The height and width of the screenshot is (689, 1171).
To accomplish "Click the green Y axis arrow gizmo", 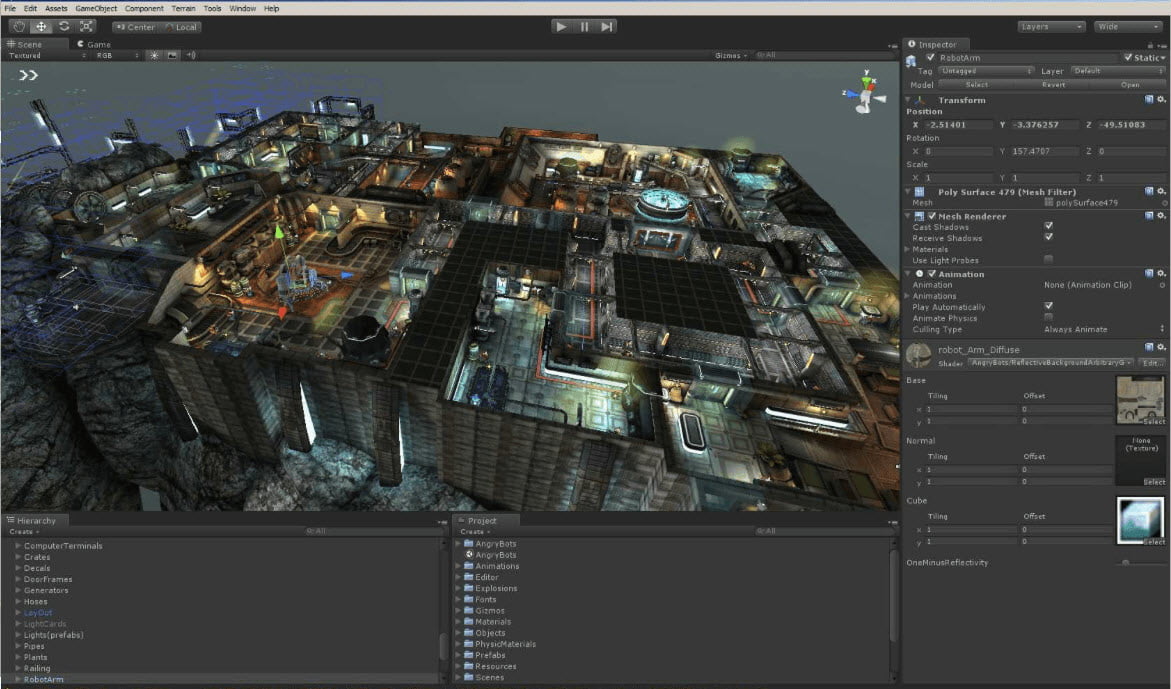I will [x=279, y=232].
